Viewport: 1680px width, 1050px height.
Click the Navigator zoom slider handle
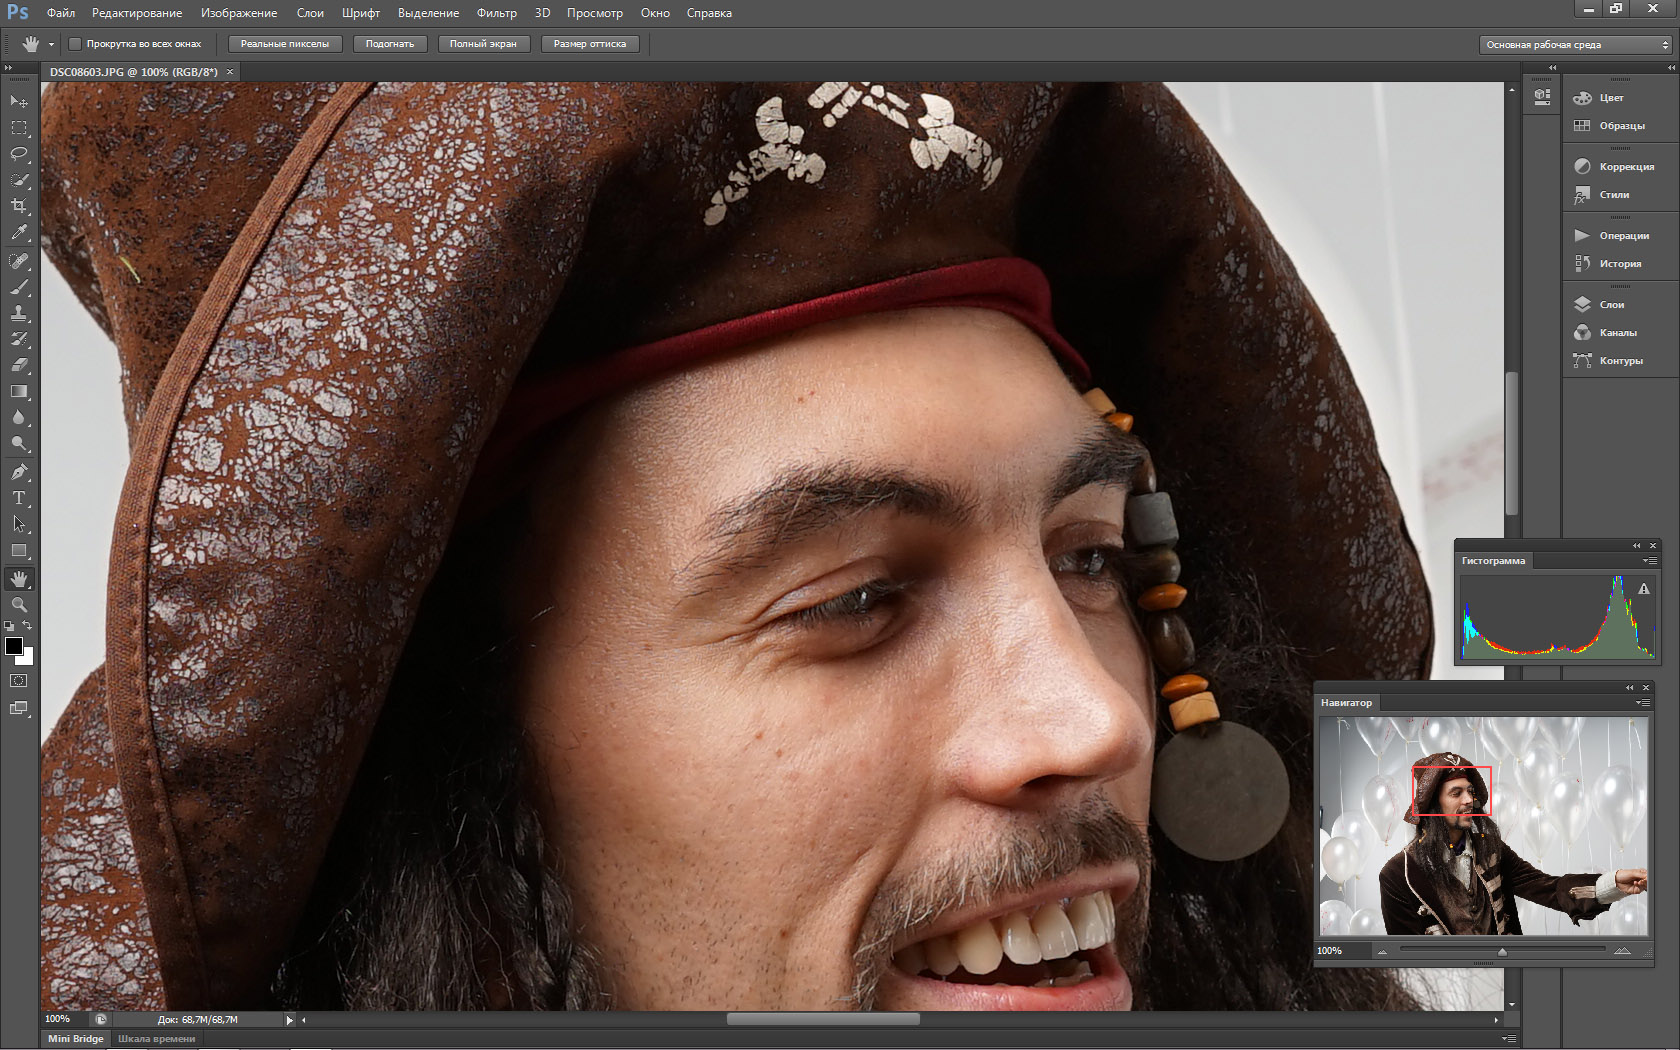tap(1502, 951)
